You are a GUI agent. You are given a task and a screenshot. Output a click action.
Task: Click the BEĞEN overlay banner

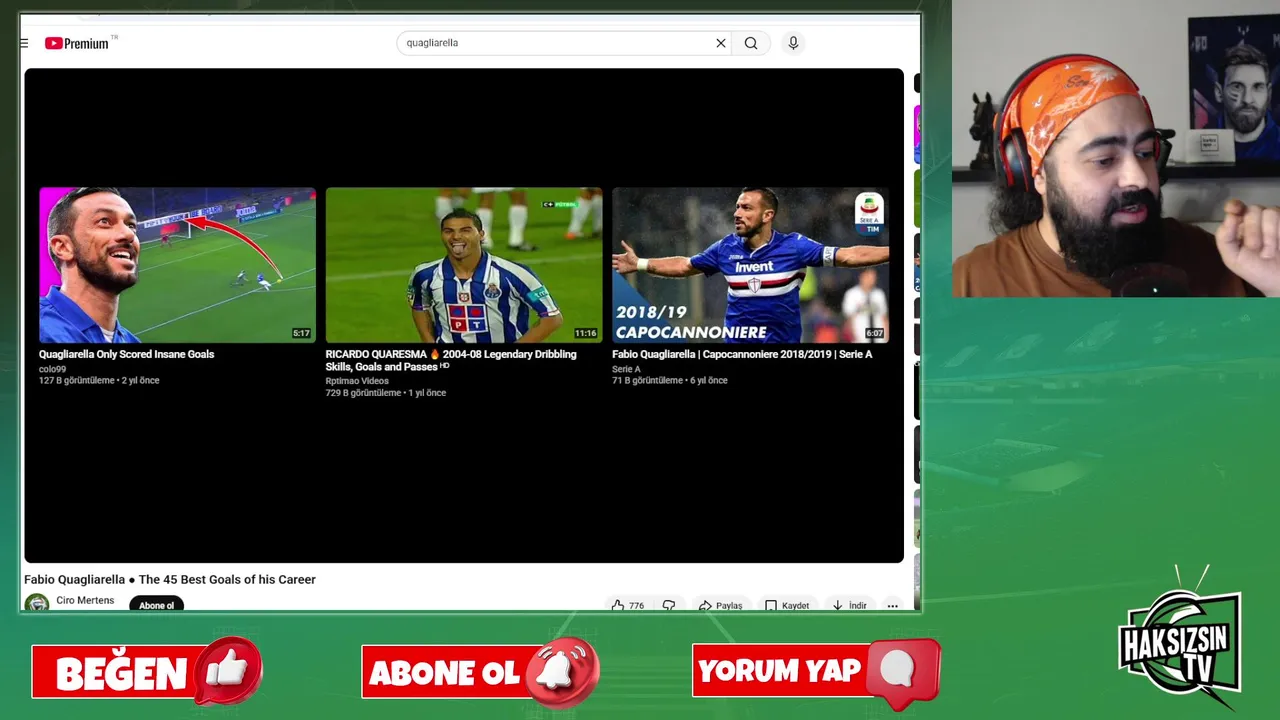click(x=147, y=670)
